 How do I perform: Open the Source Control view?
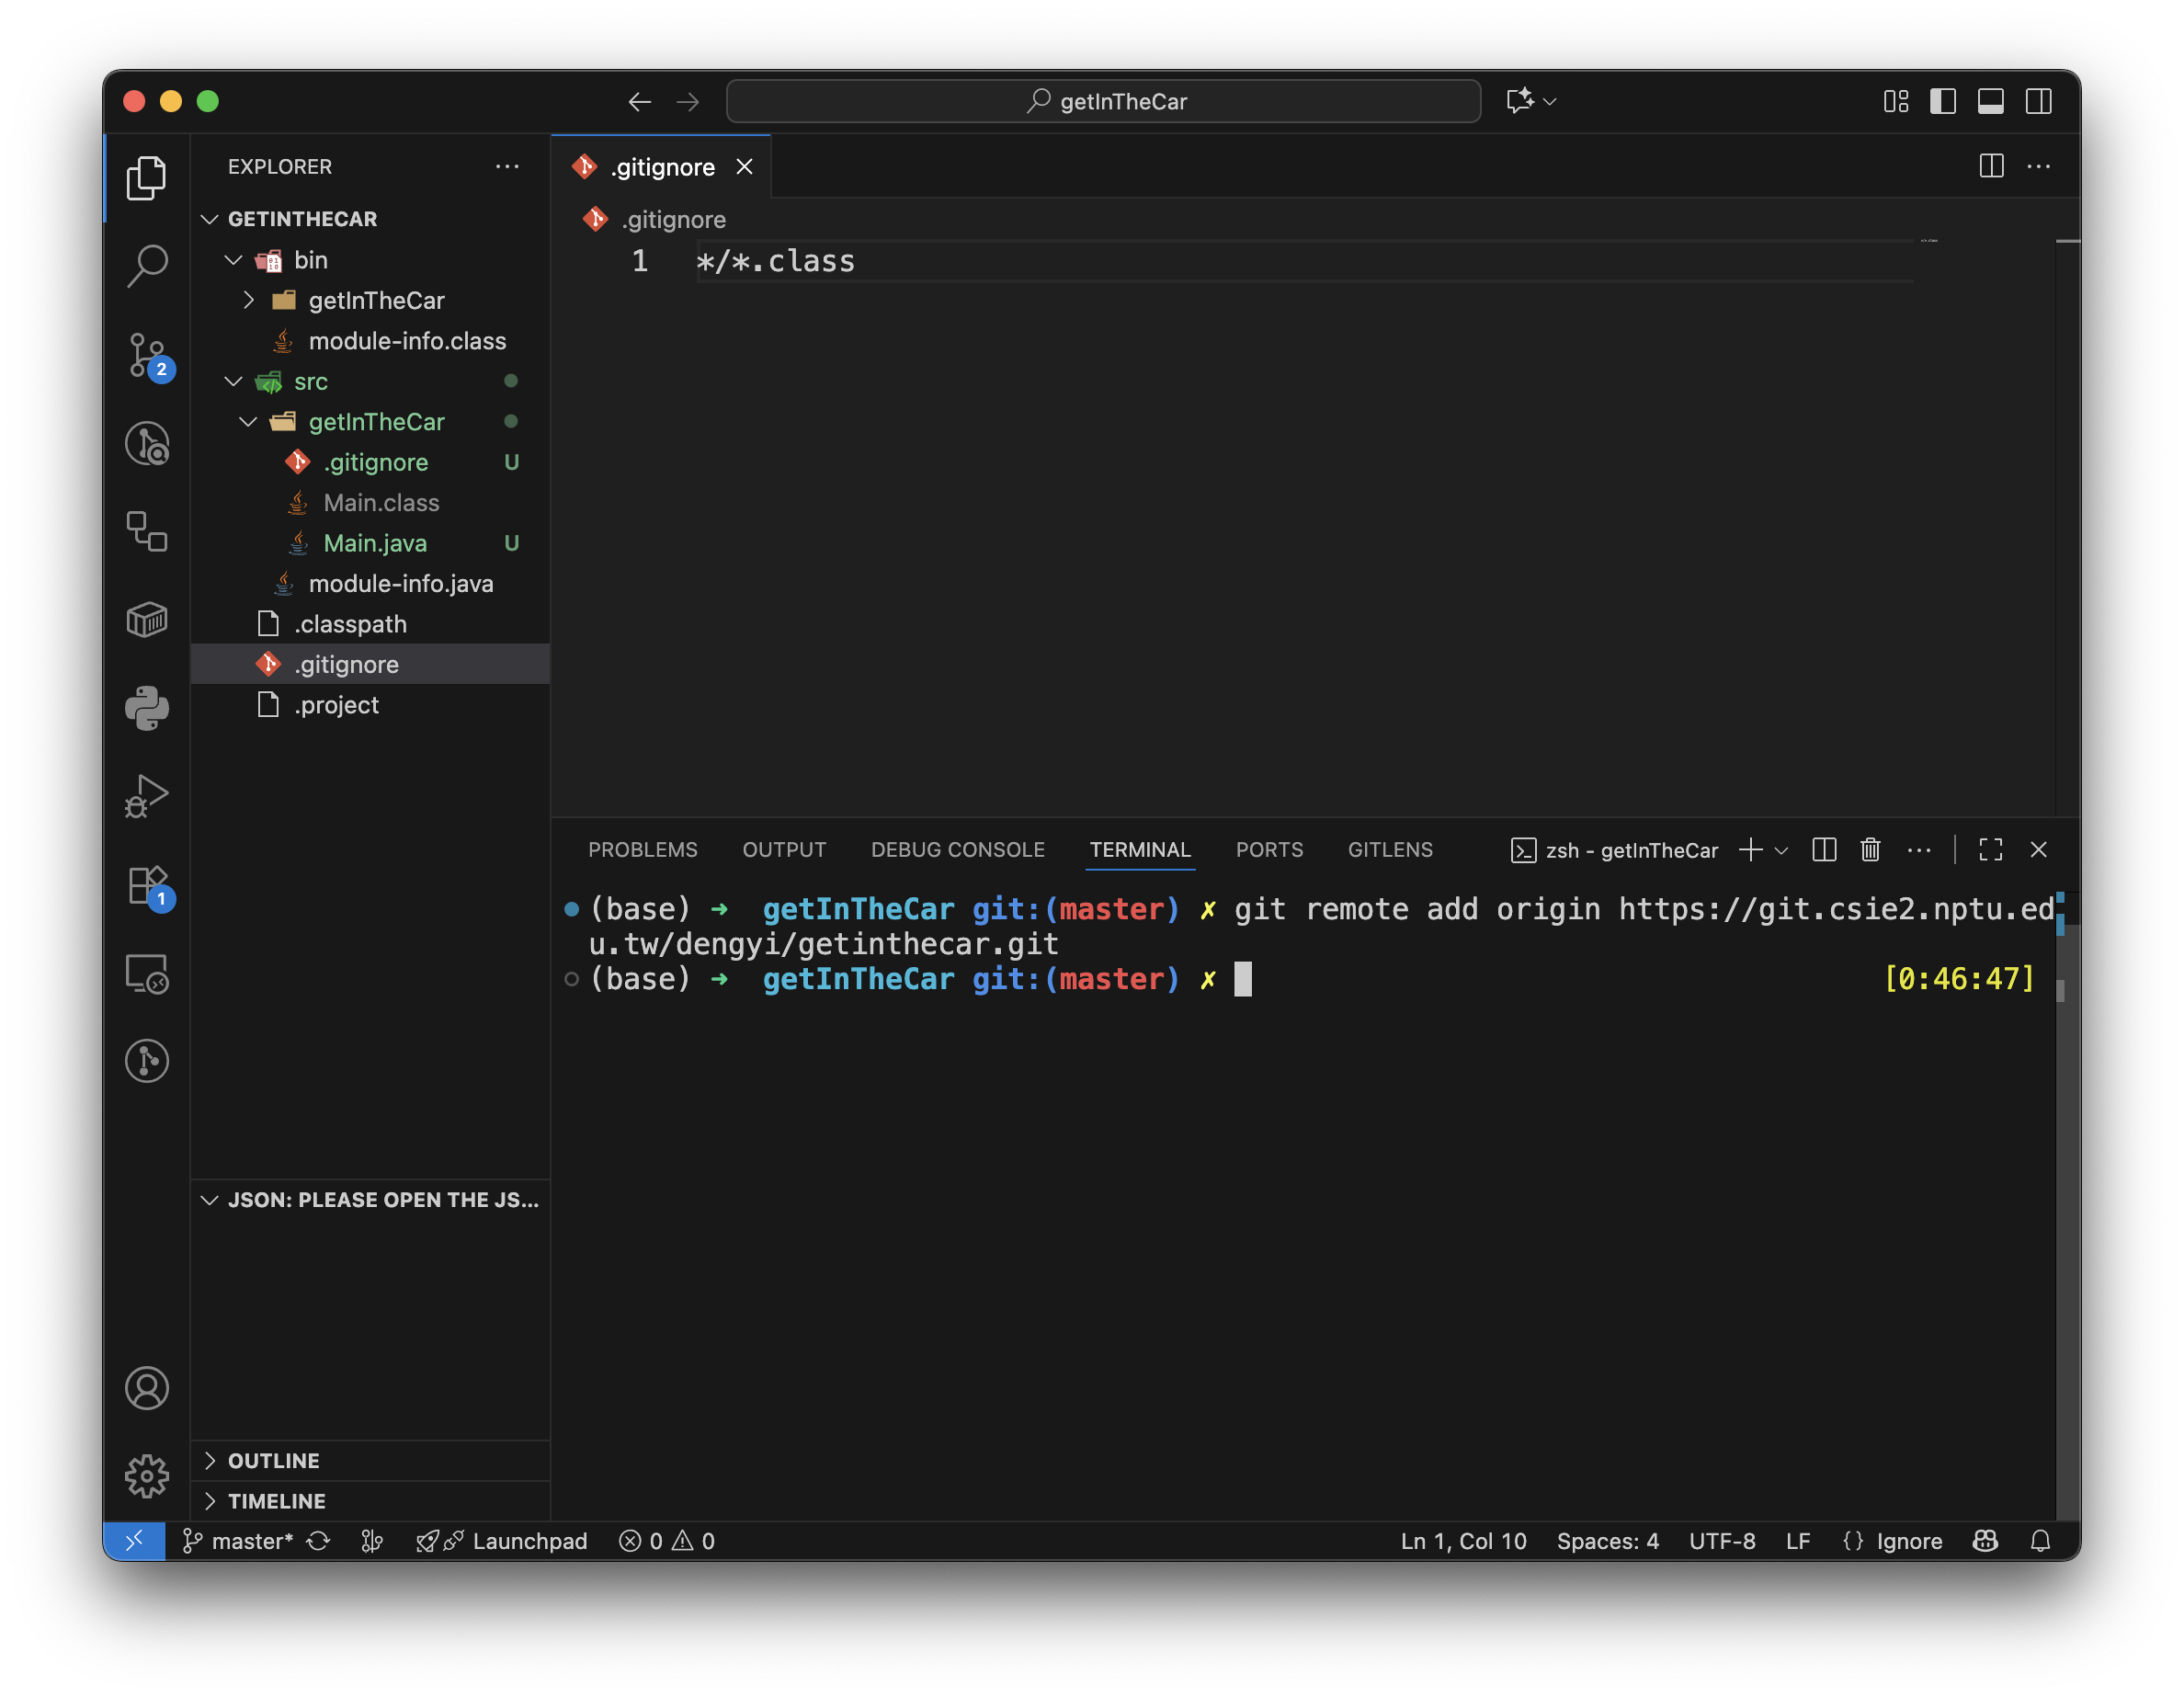(x=148, y=355)
